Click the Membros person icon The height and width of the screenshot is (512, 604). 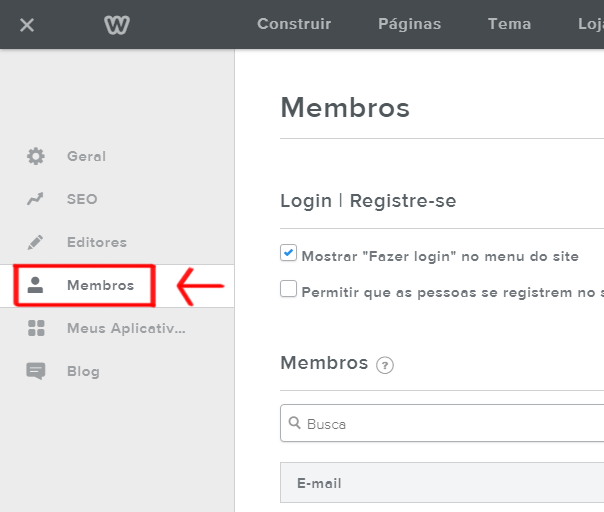pyautogui.click(x=36, y=285)
